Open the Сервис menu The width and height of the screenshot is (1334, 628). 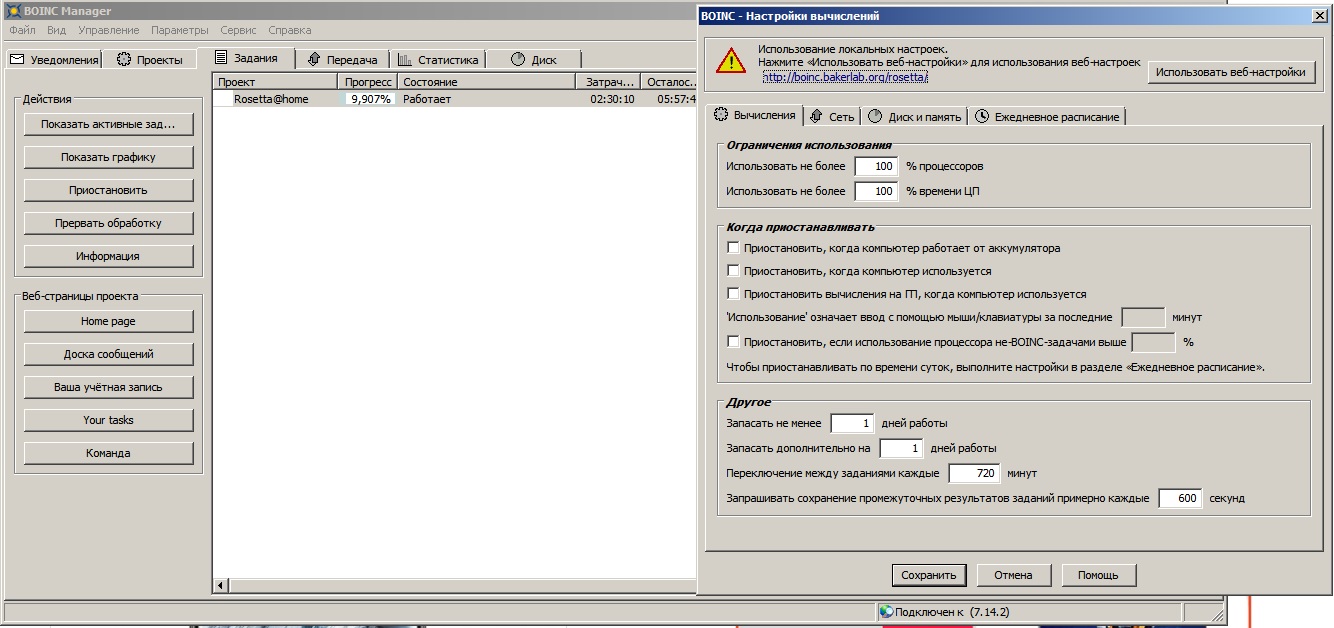238,30
